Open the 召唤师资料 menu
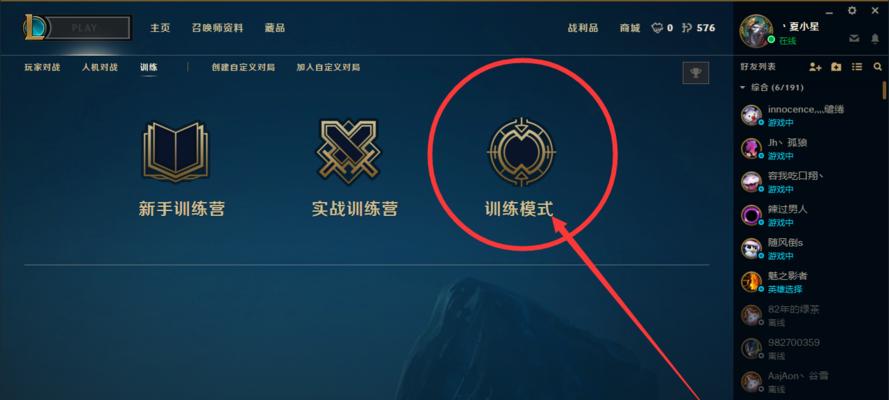Image resolution: width=889 pixels, height=400 pixels. 217,28
